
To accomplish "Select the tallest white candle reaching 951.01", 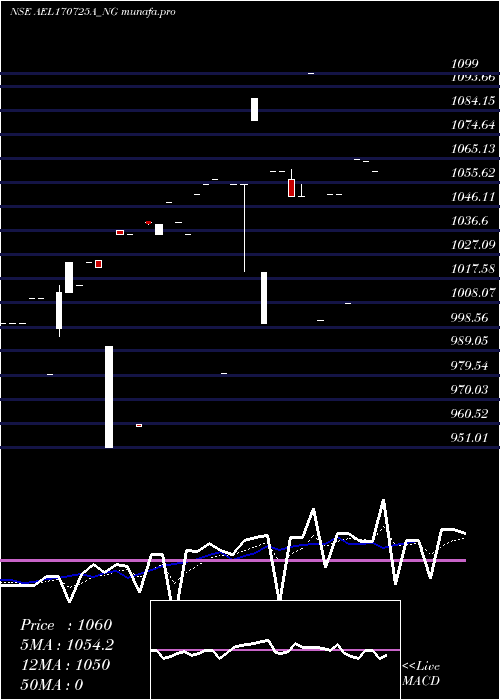I will tap(109, 397).
